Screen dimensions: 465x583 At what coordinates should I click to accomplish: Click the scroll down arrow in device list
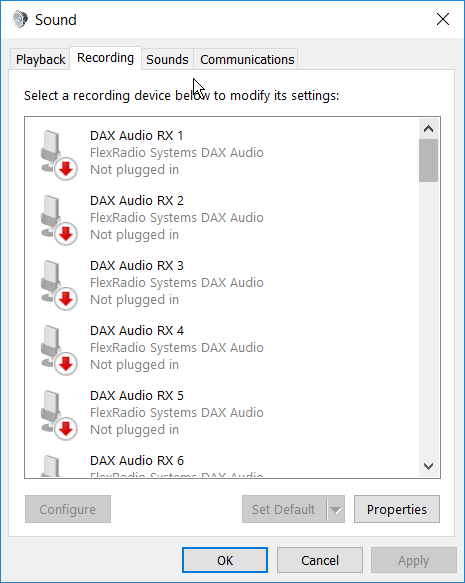point(428,466)
